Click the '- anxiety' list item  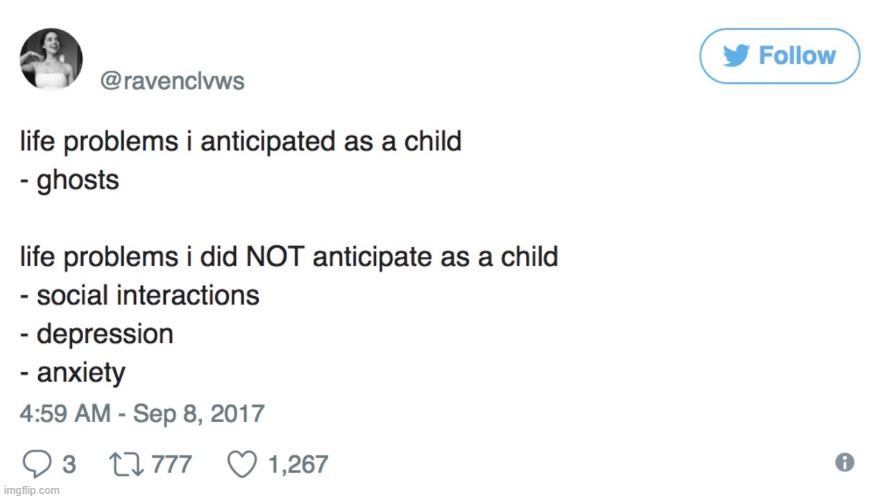(72, 373)
